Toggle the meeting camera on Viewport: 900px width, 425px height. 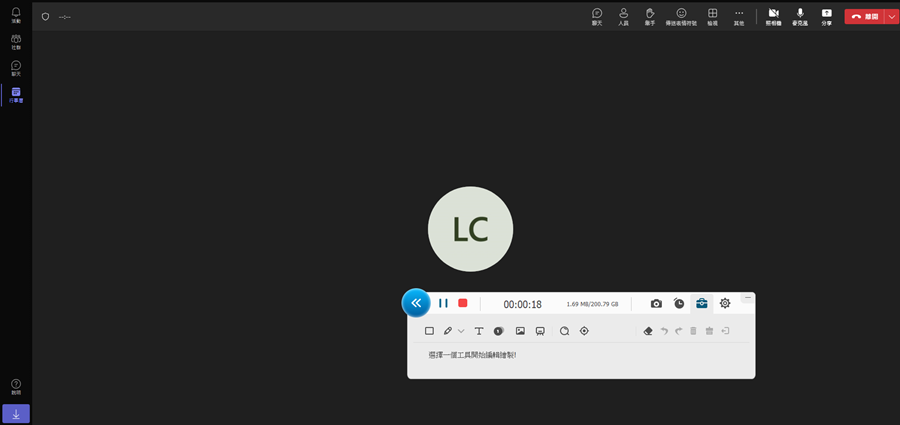(x=773, y=17)
